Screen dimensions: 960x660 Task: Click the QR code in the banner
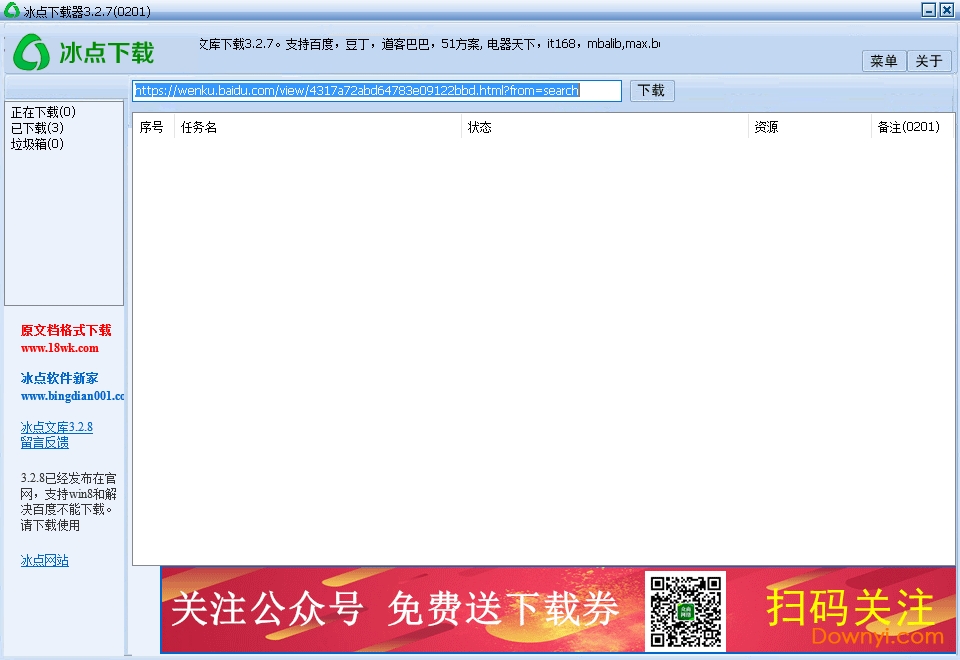click(685, 611)
